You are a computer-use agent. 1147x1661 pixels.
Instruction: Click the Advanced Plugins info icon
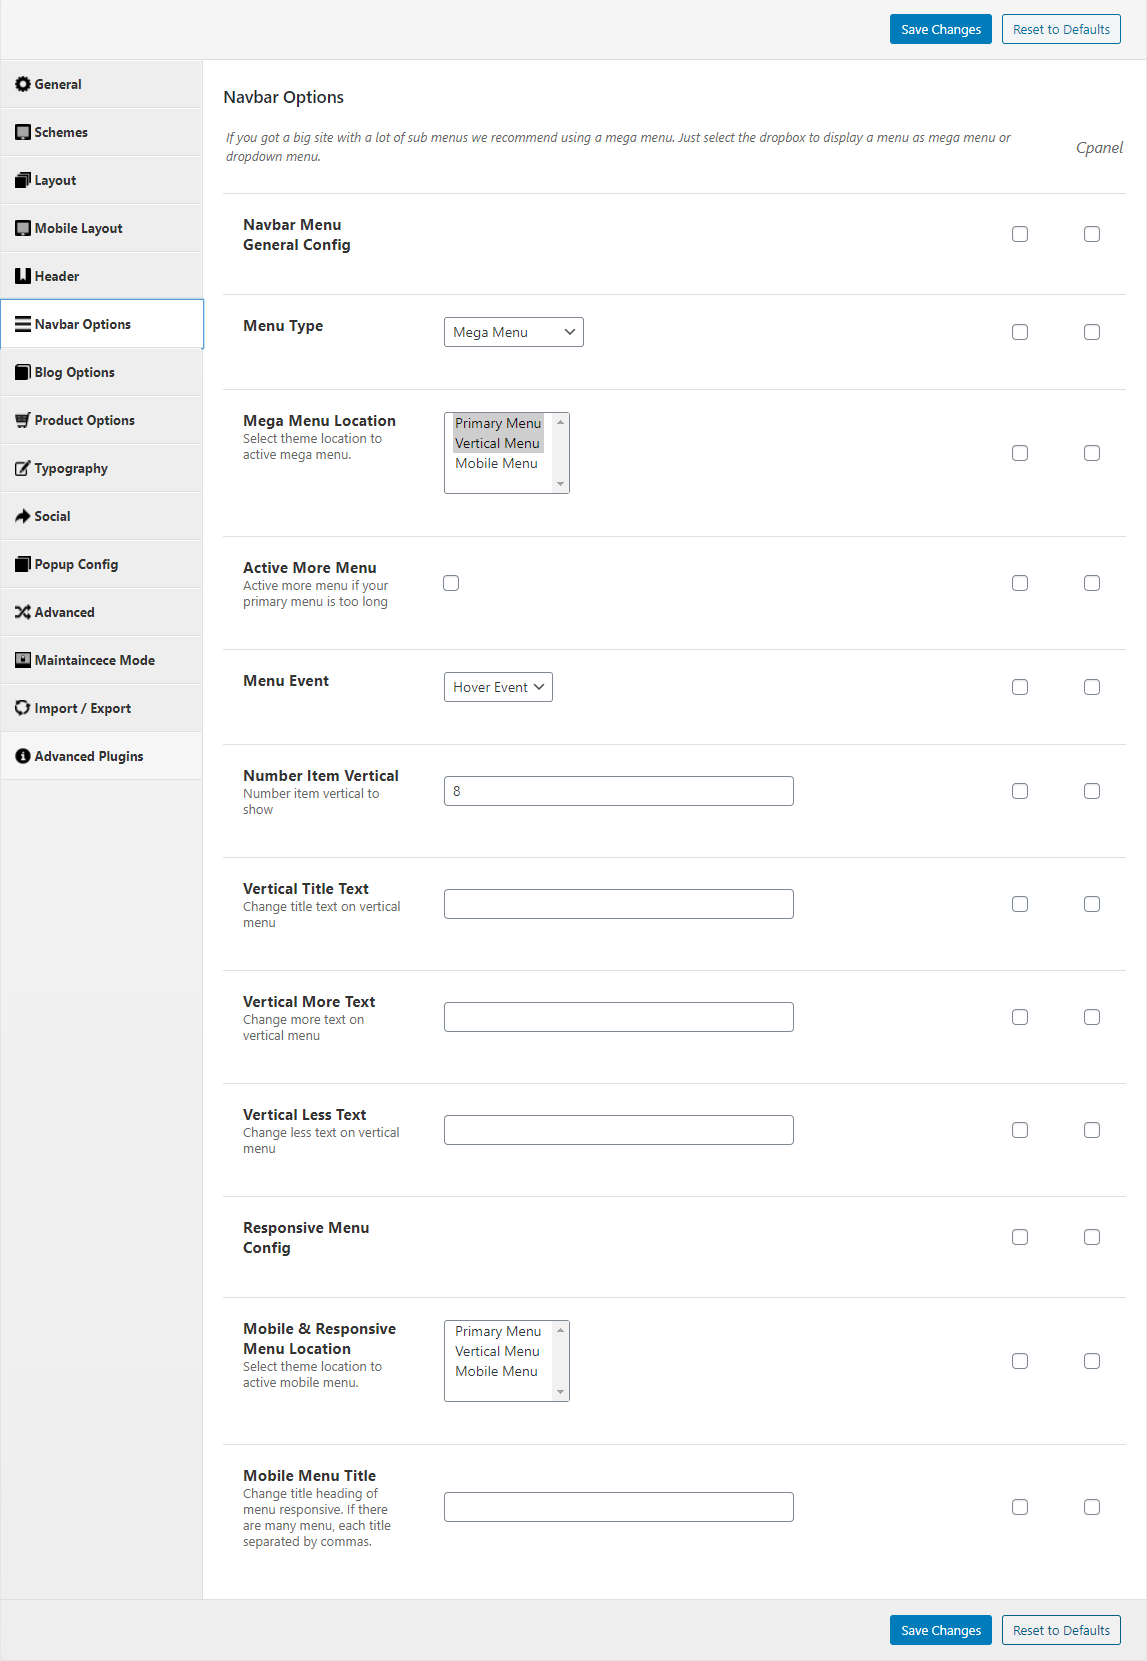click(x=23, y=756)
